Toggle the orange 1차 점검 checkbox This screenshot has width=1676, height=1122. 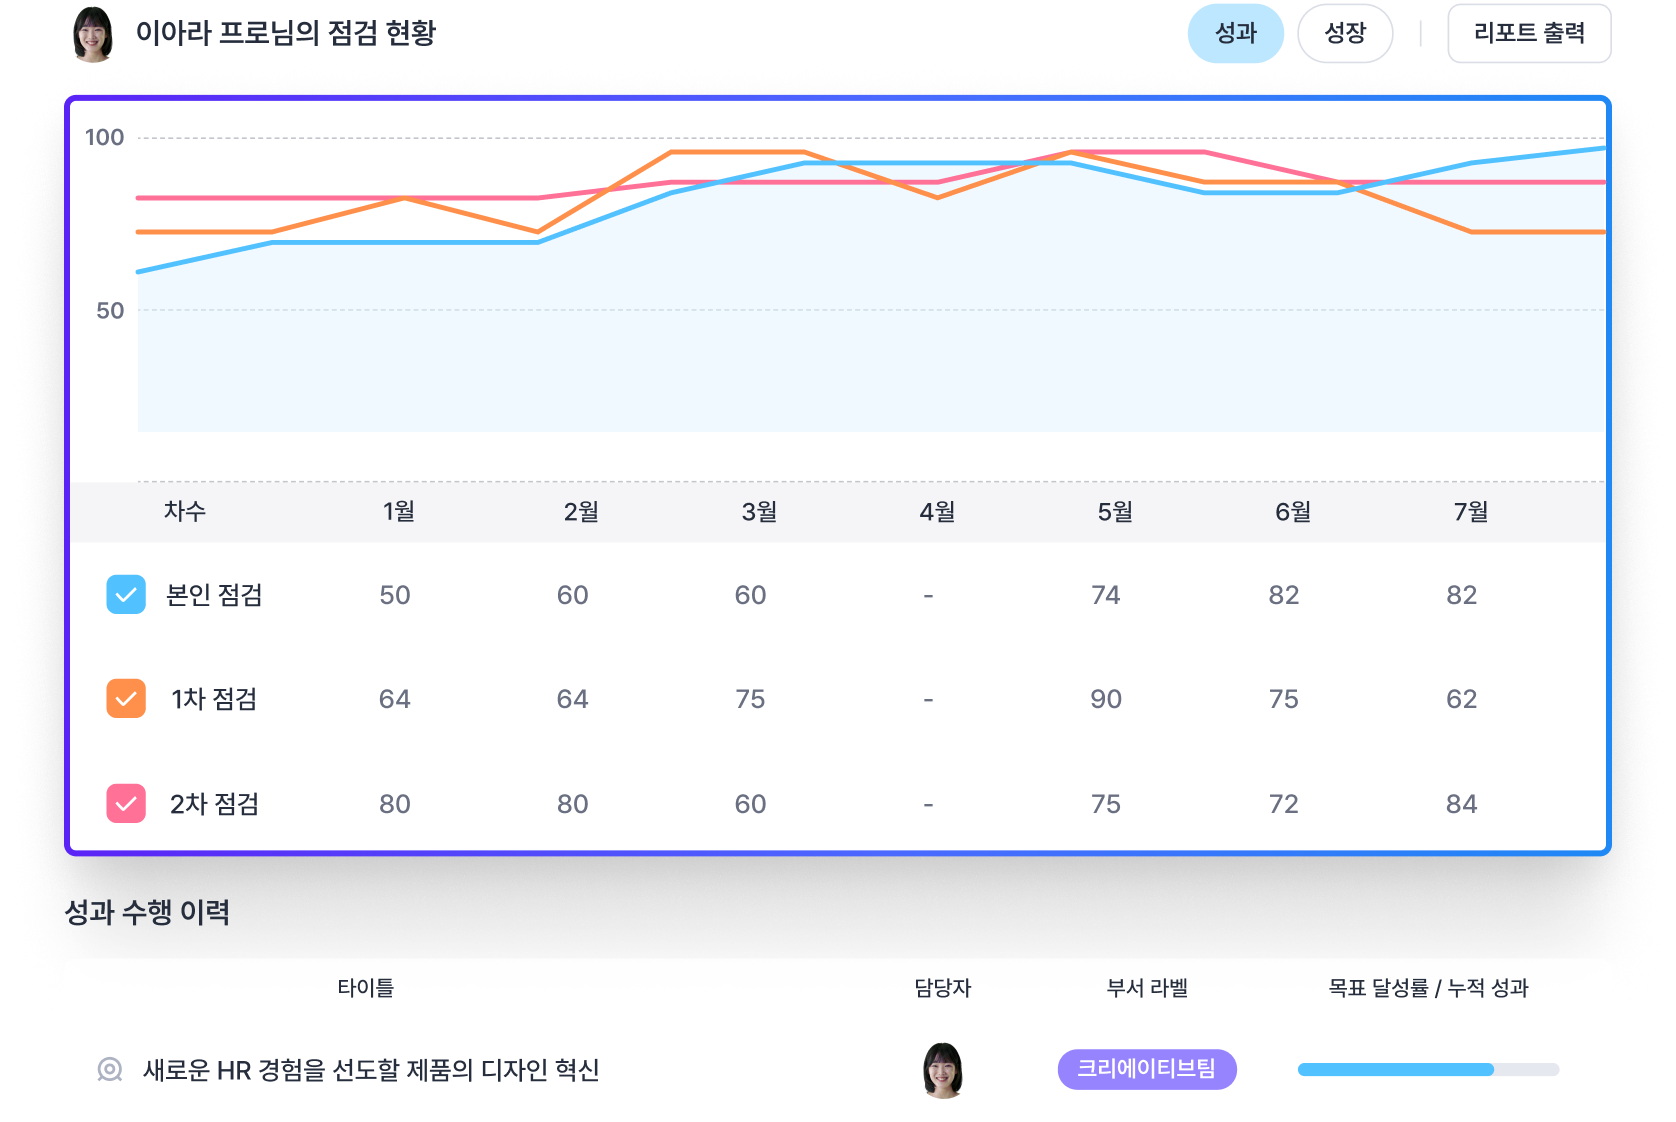click(x=126, y=699)
